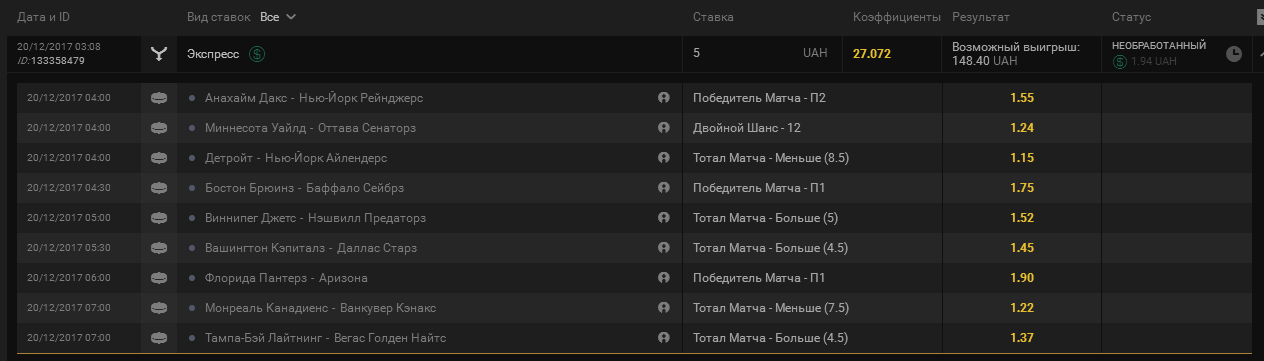Click the Статус column header

(1131, 17)
